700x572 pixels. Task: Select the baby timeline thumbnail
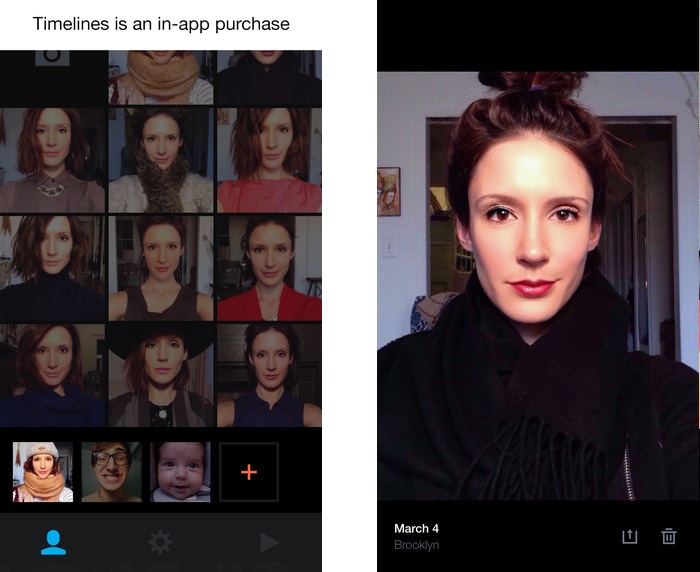[x=180, y=472]
